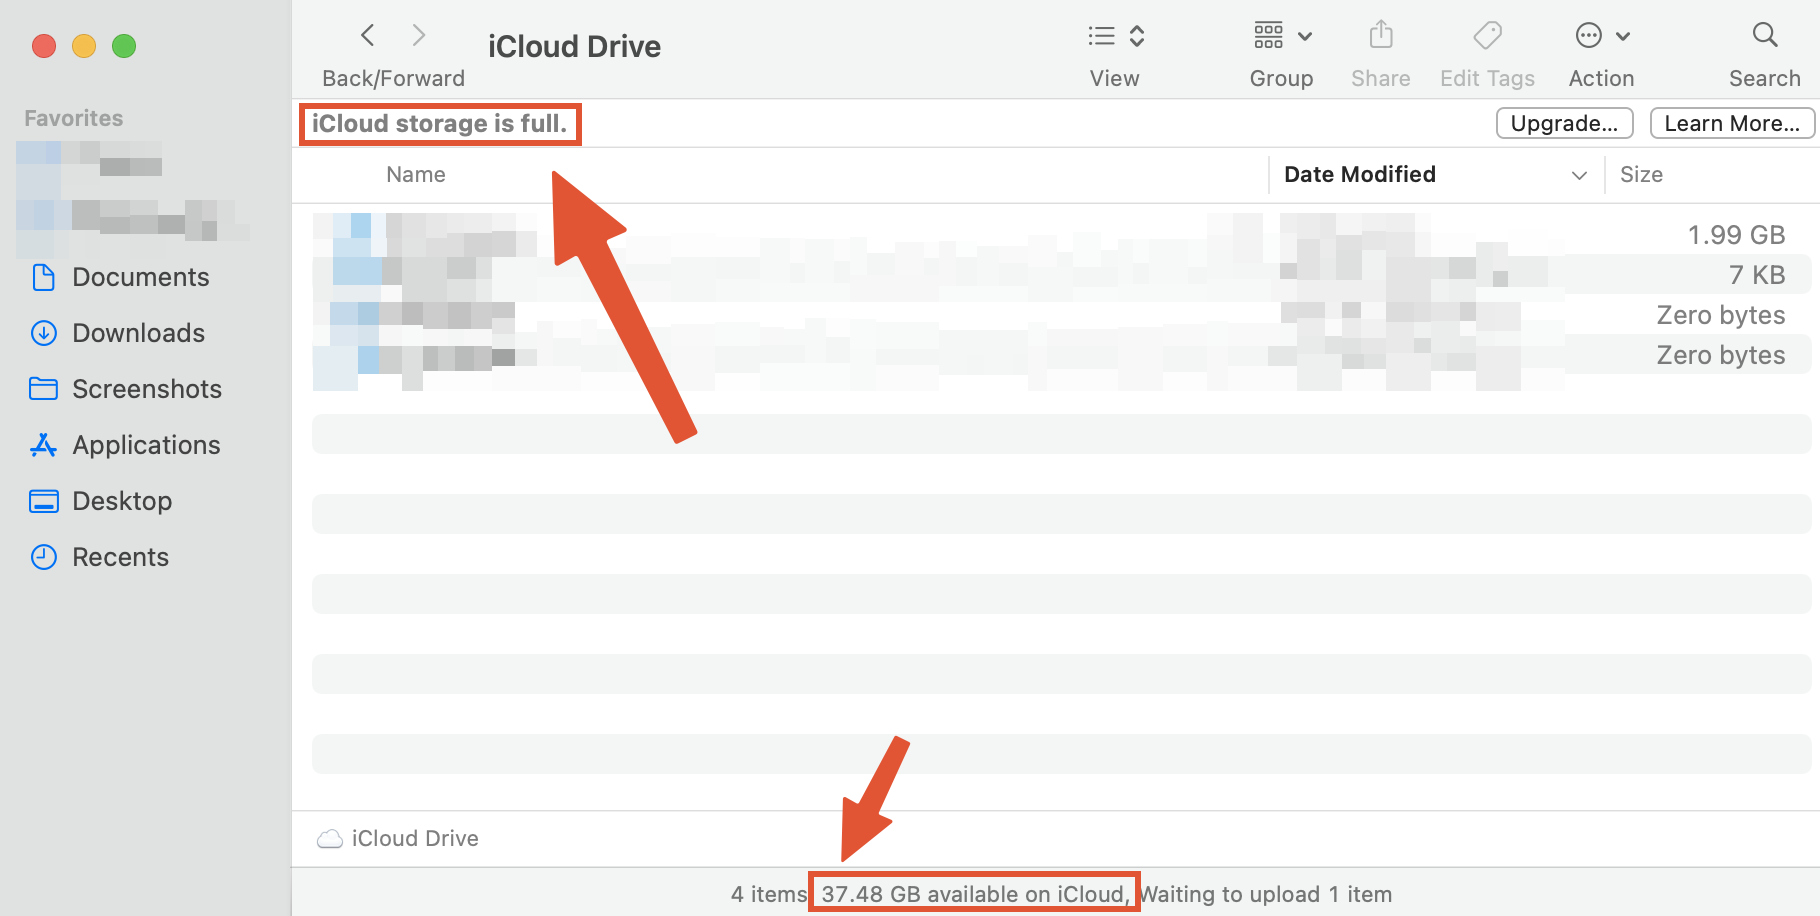
Task: Click '4 items' in the status bar
Action: click(768, 894)
